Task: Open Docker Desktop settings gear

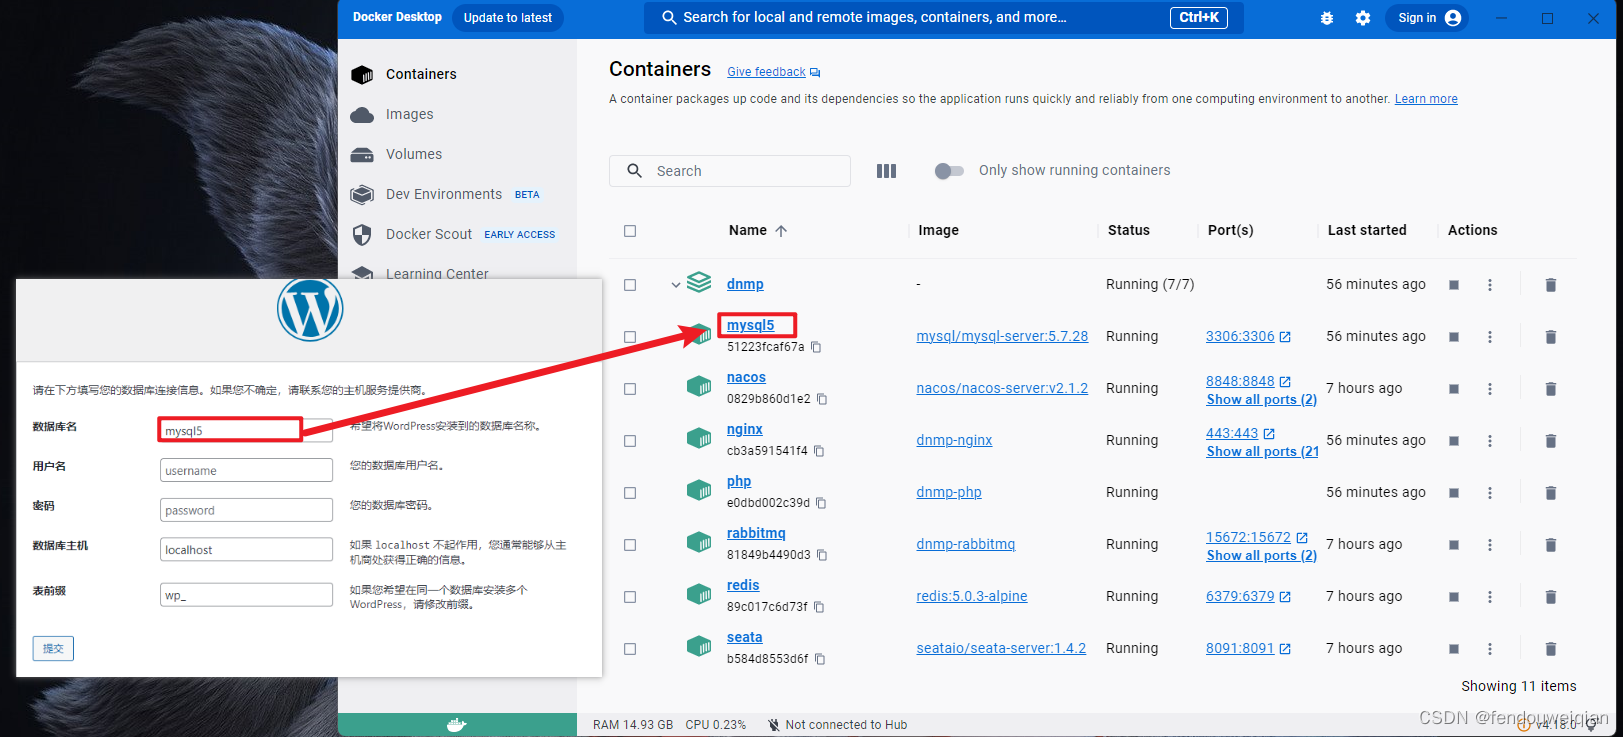Action: pos(1363,18)
